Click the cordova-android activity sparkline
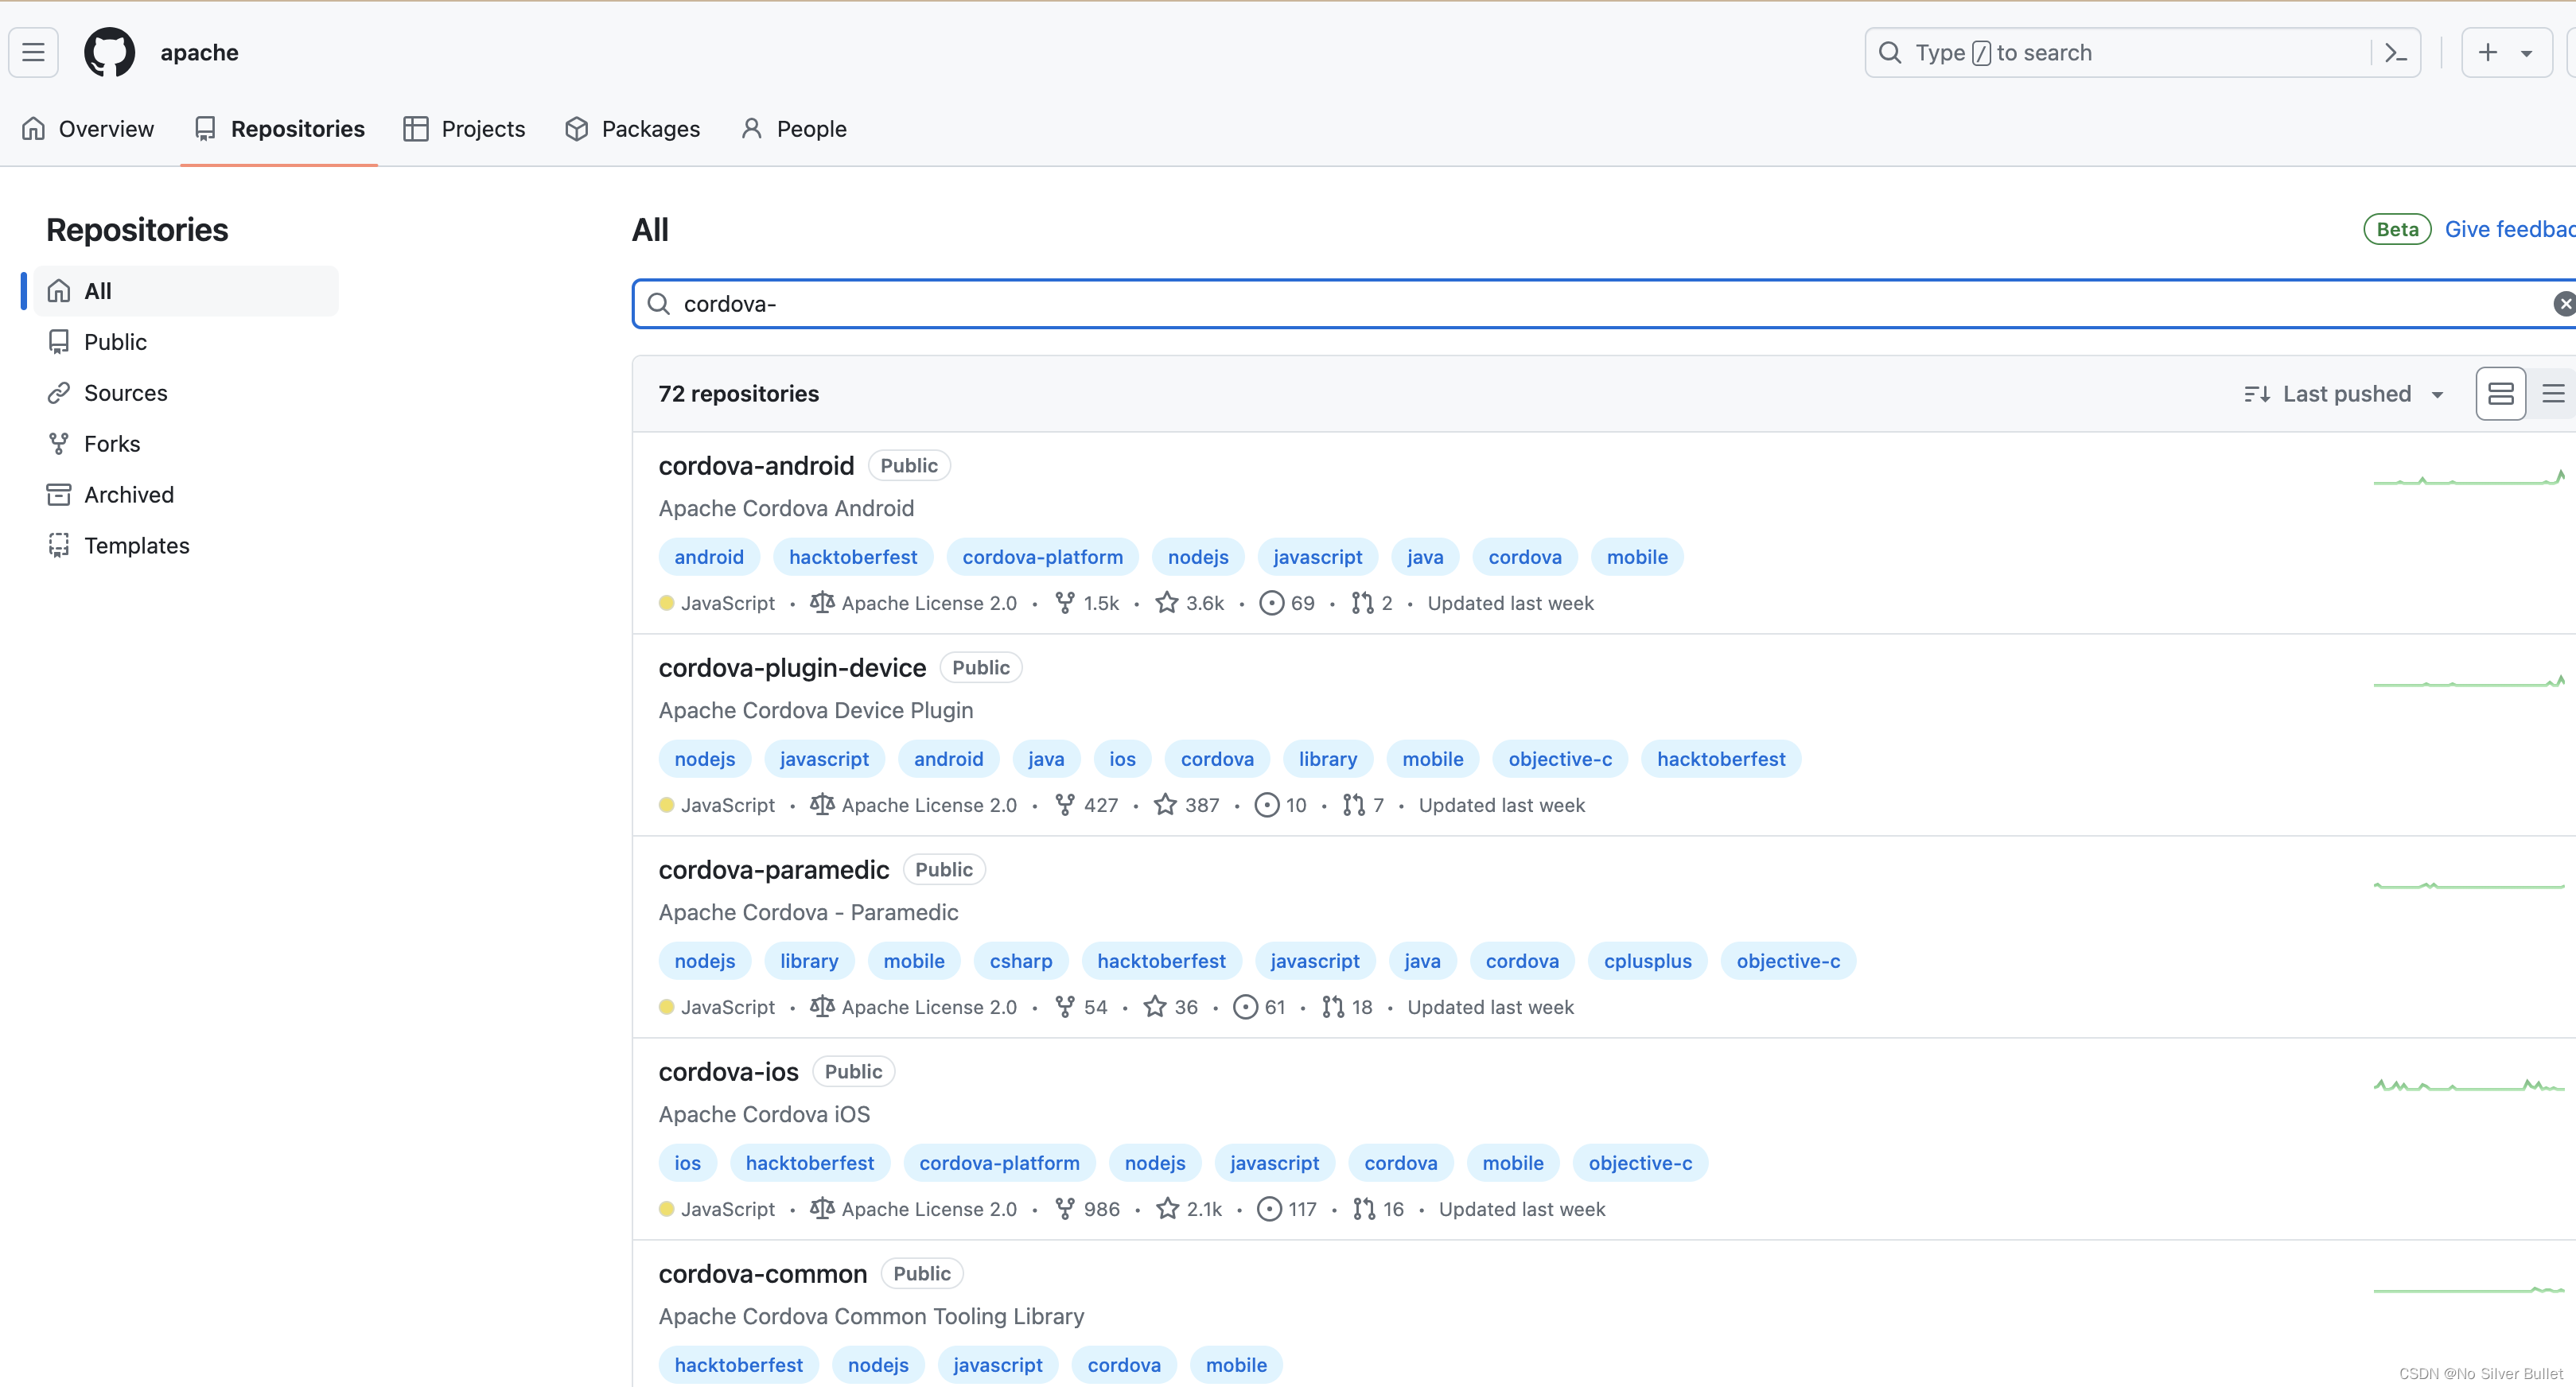 (x=2469, y=478)
